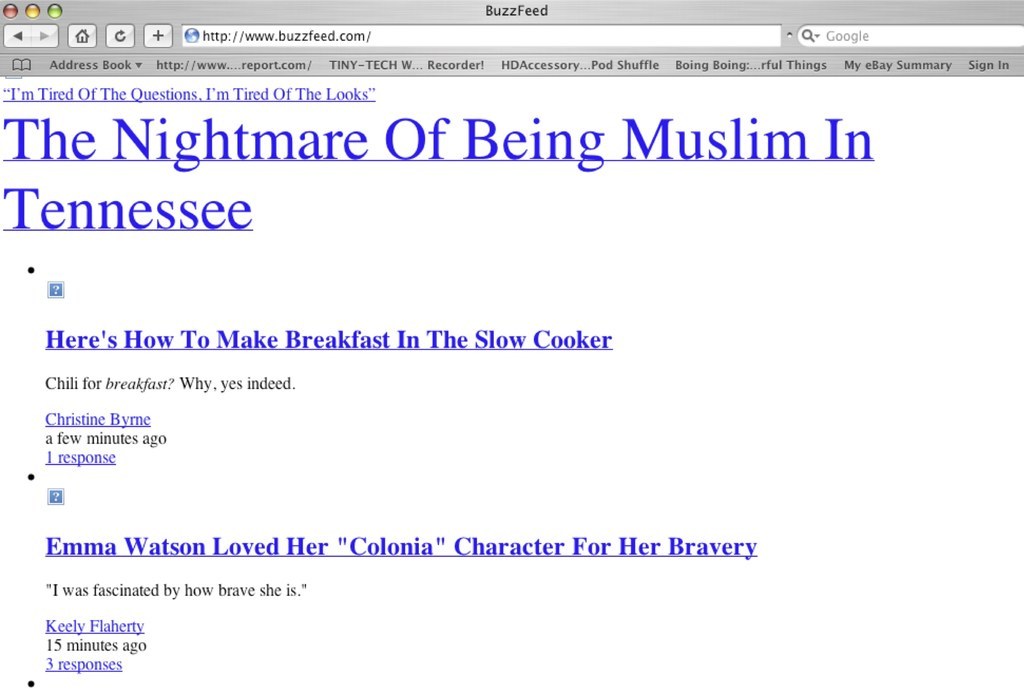Open the Emma Watson "Colonia" article link
The height and width of the screenshot is (694, 1024).
pyautogui.click(x=401, y=546)
